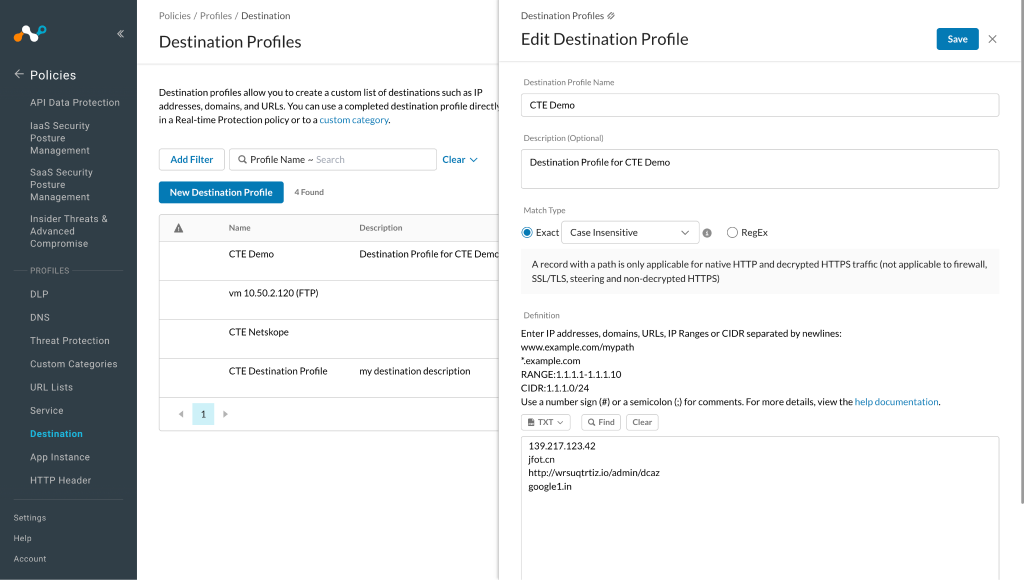Click the Add Filter button
The image size is (1024, 580).
tap(192, 159)
